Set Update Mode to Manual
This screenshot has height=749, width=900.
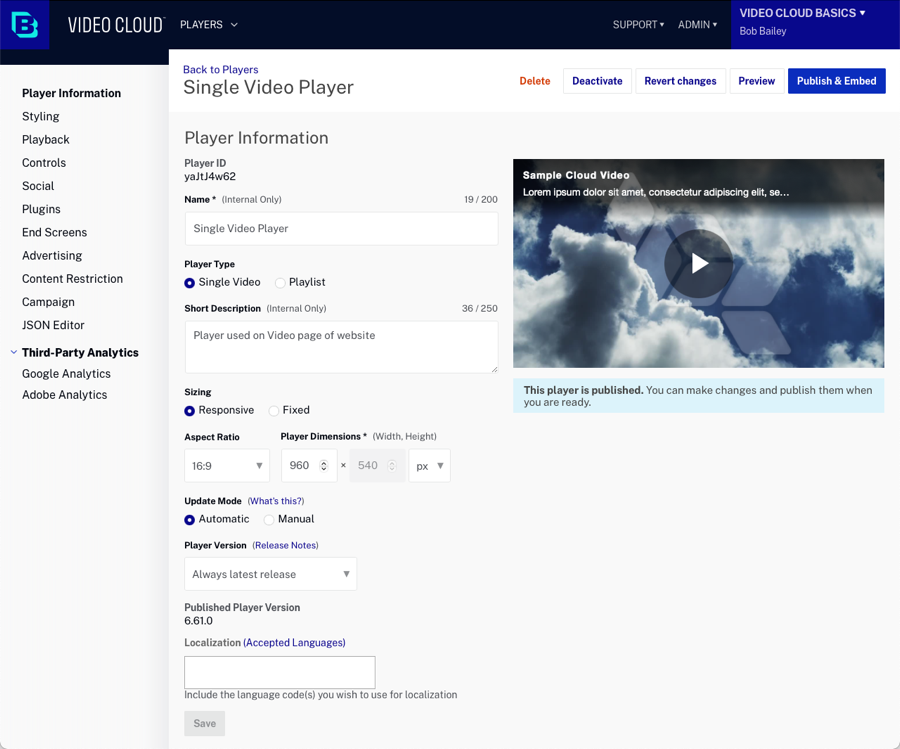(269, 520)
